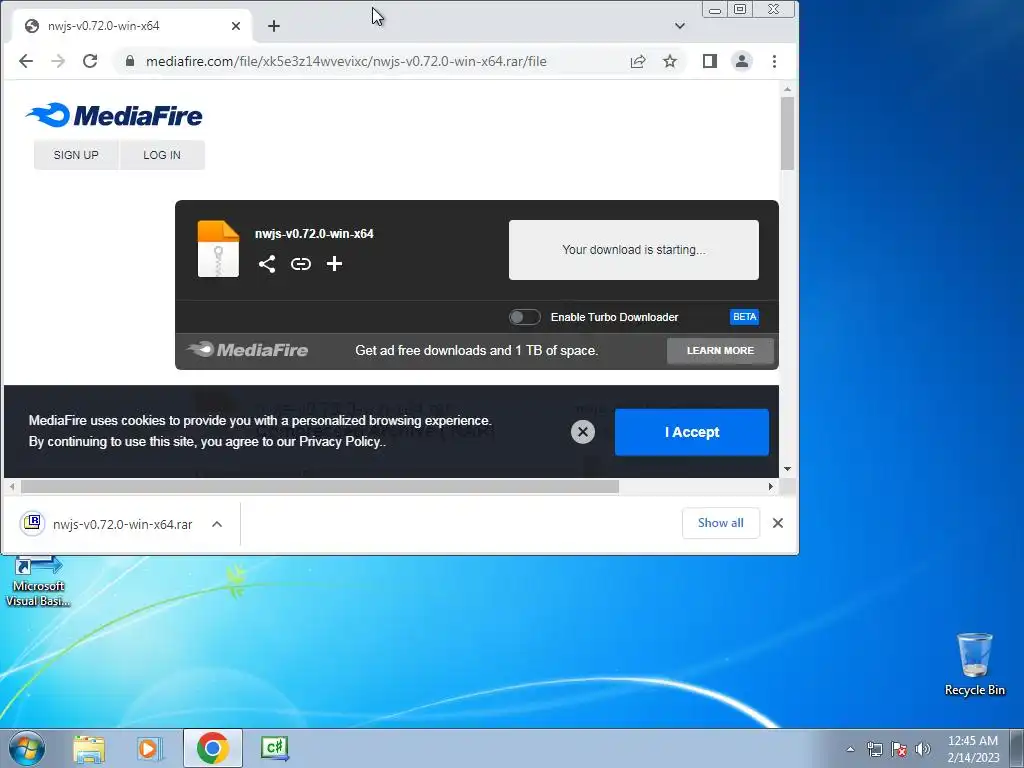Click the vertical scrollbar up arrow
This screenshot has width=1024, height=768.
pos(788,89)
